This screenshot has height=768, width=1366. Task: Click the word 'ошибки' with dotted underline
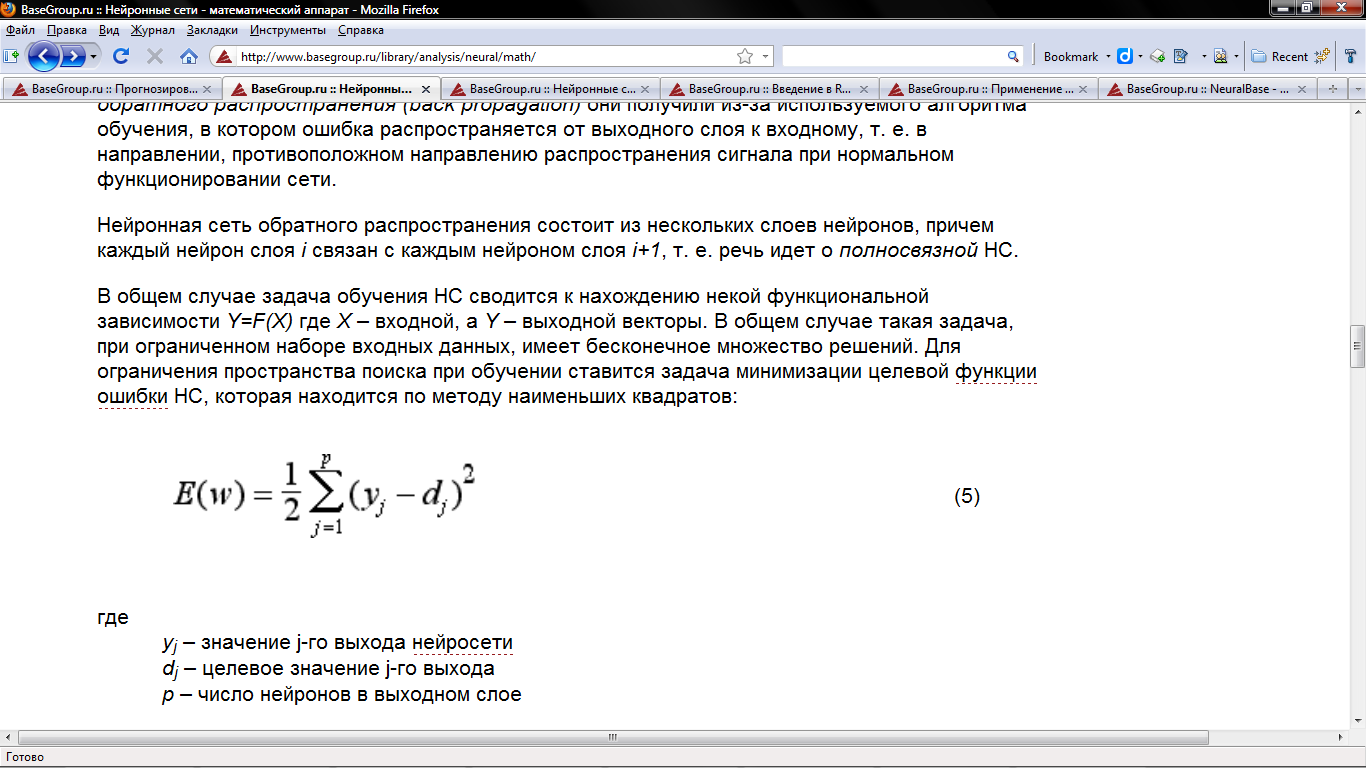coord(132,398)
